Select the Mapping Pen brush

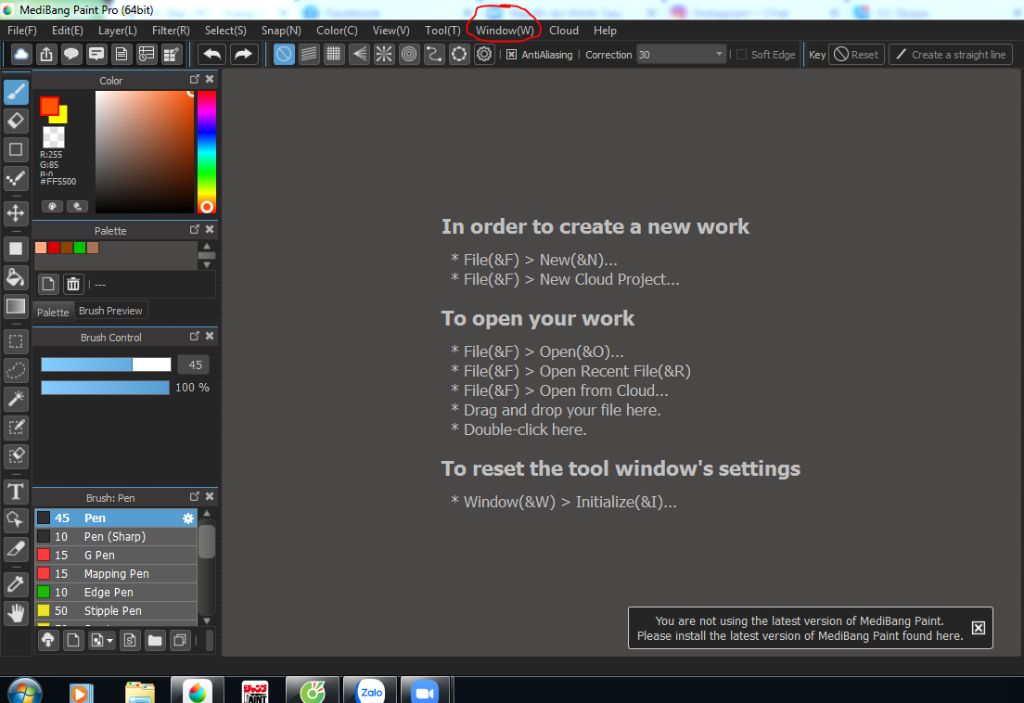[x=116, y=574]
